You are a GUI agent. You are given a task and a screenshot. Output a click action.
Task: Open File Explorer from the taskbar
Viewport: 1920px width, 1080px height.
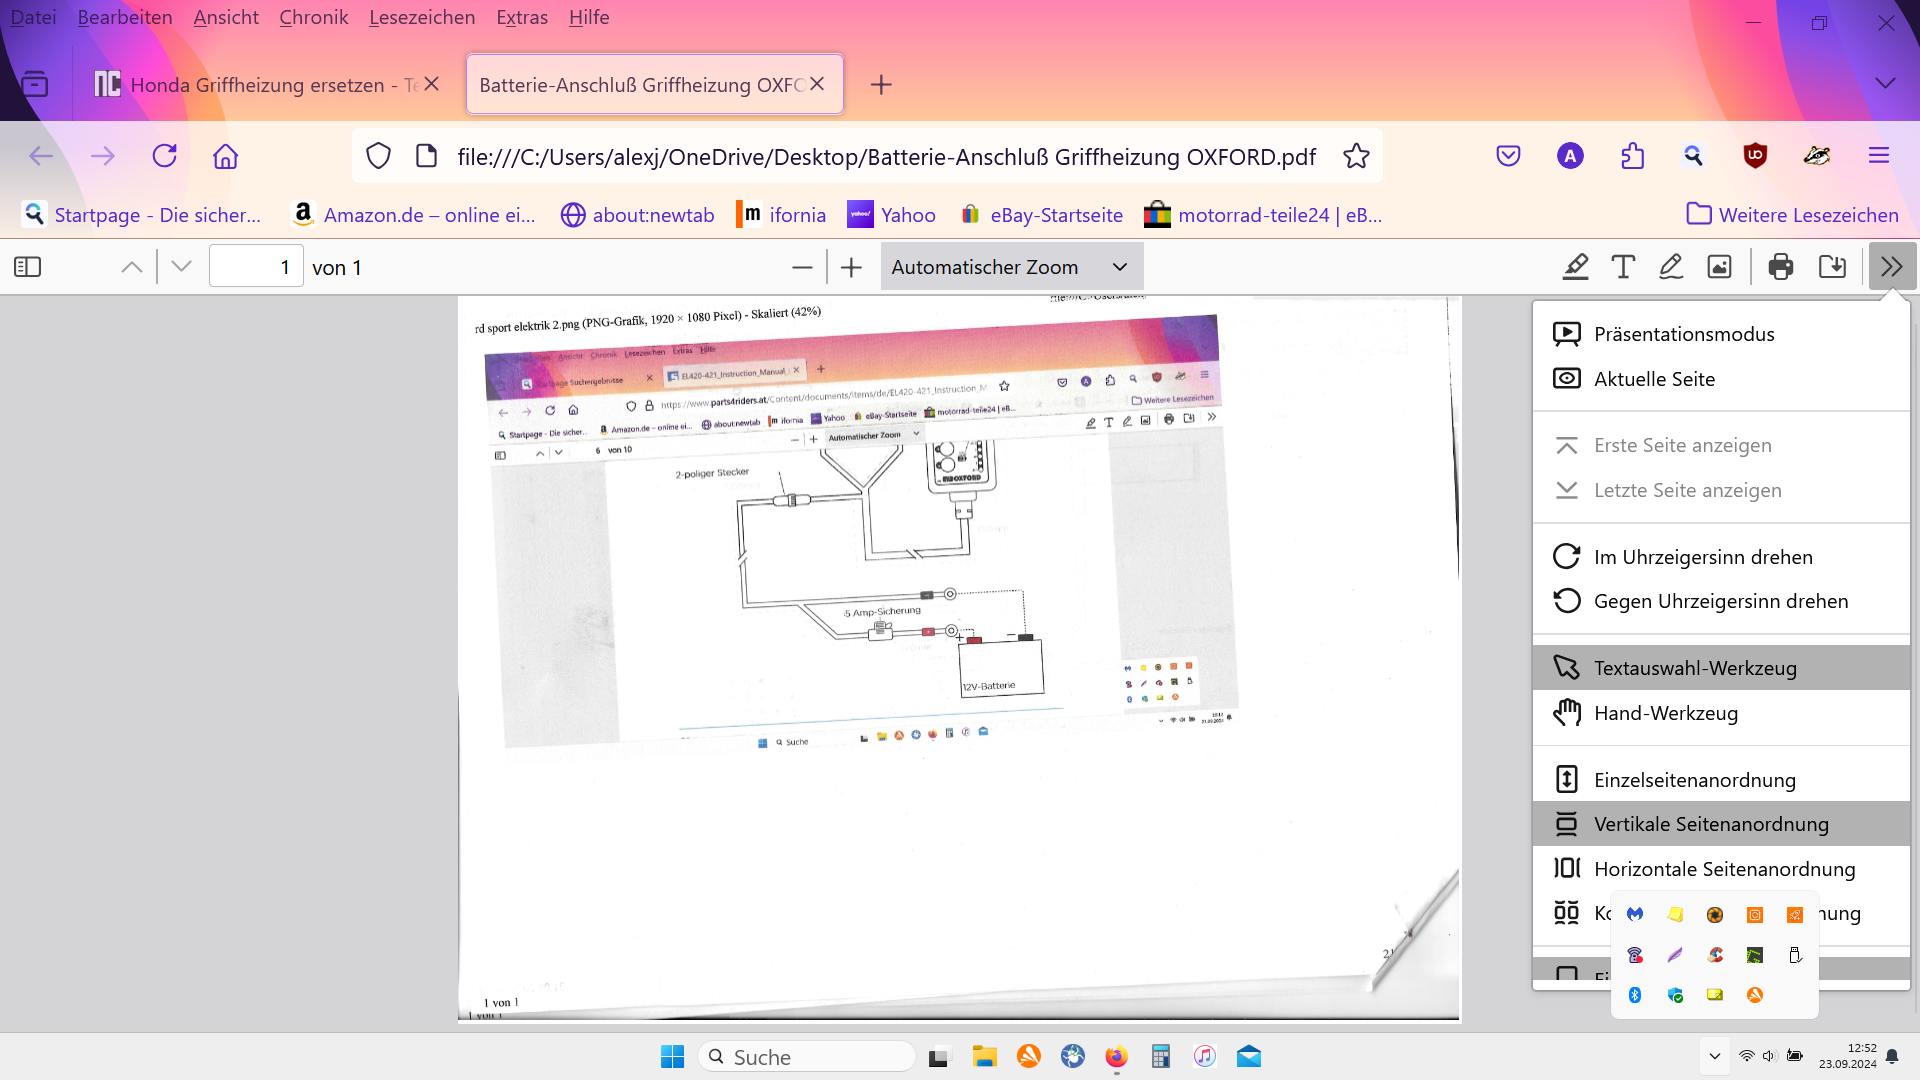pyautogui.click(x=985, y=1057)
